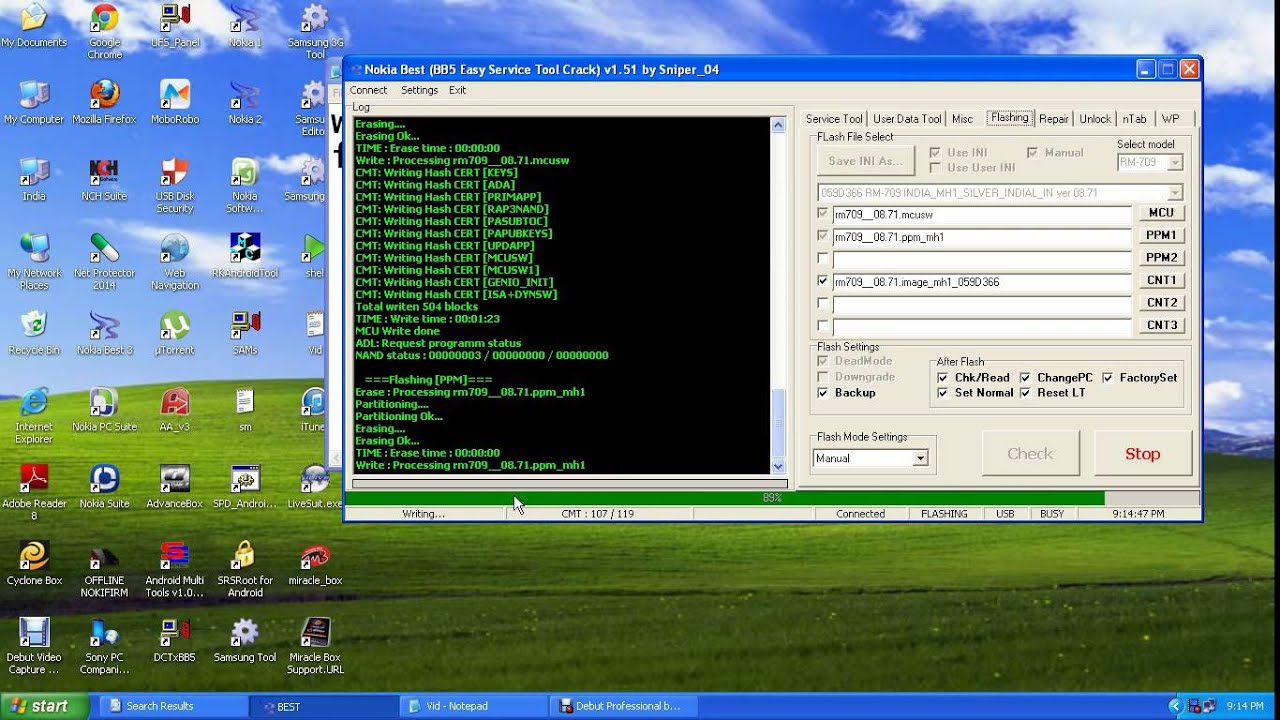Switch to the Unlock tab

(1095, 119)
